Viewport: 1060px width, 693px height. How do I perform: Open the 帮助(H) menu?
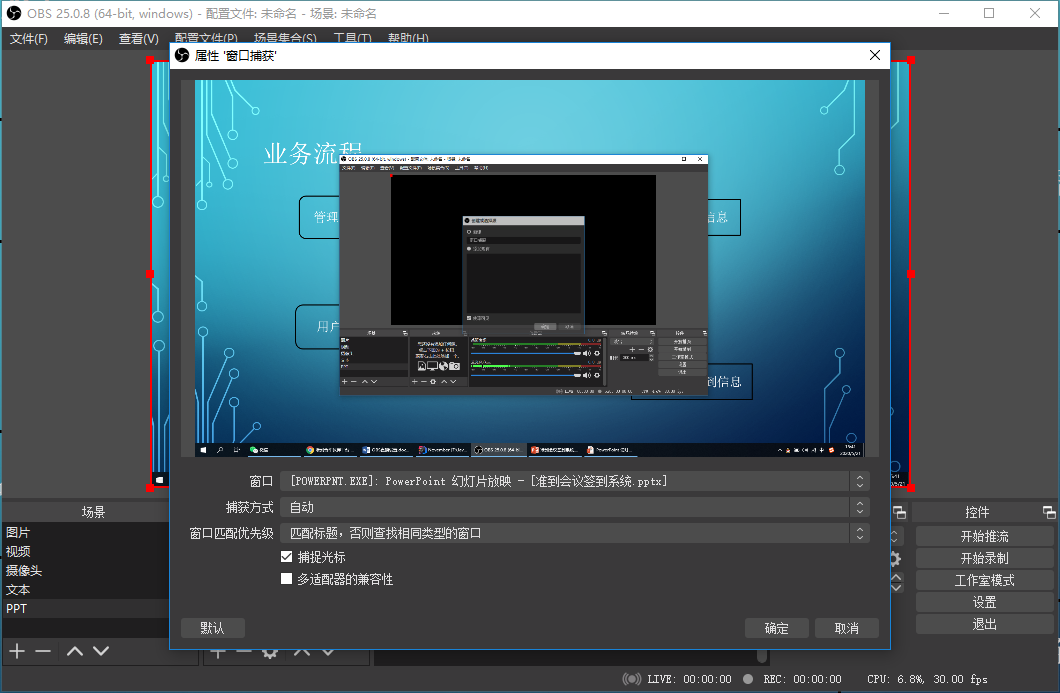click(x=408, y=39)
